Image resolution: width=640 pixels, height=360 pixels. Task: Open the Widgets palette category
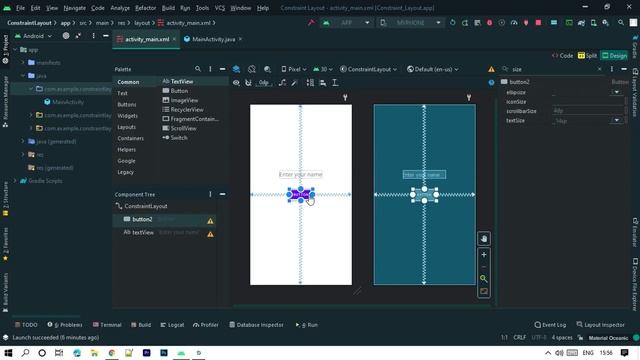(x=127, y=116)
